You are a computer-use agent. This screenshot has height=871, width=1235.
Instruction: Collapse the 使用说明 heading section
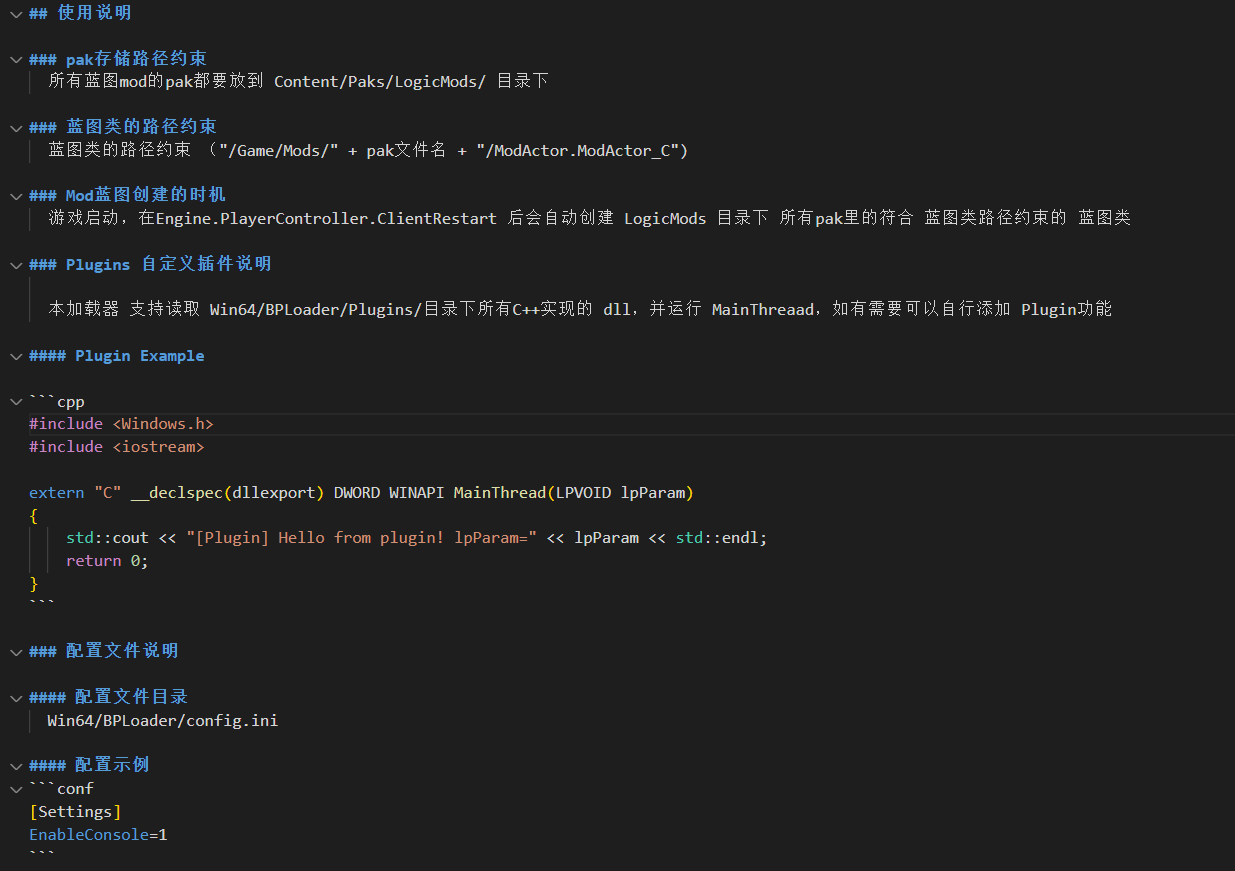tap(15, 13)
